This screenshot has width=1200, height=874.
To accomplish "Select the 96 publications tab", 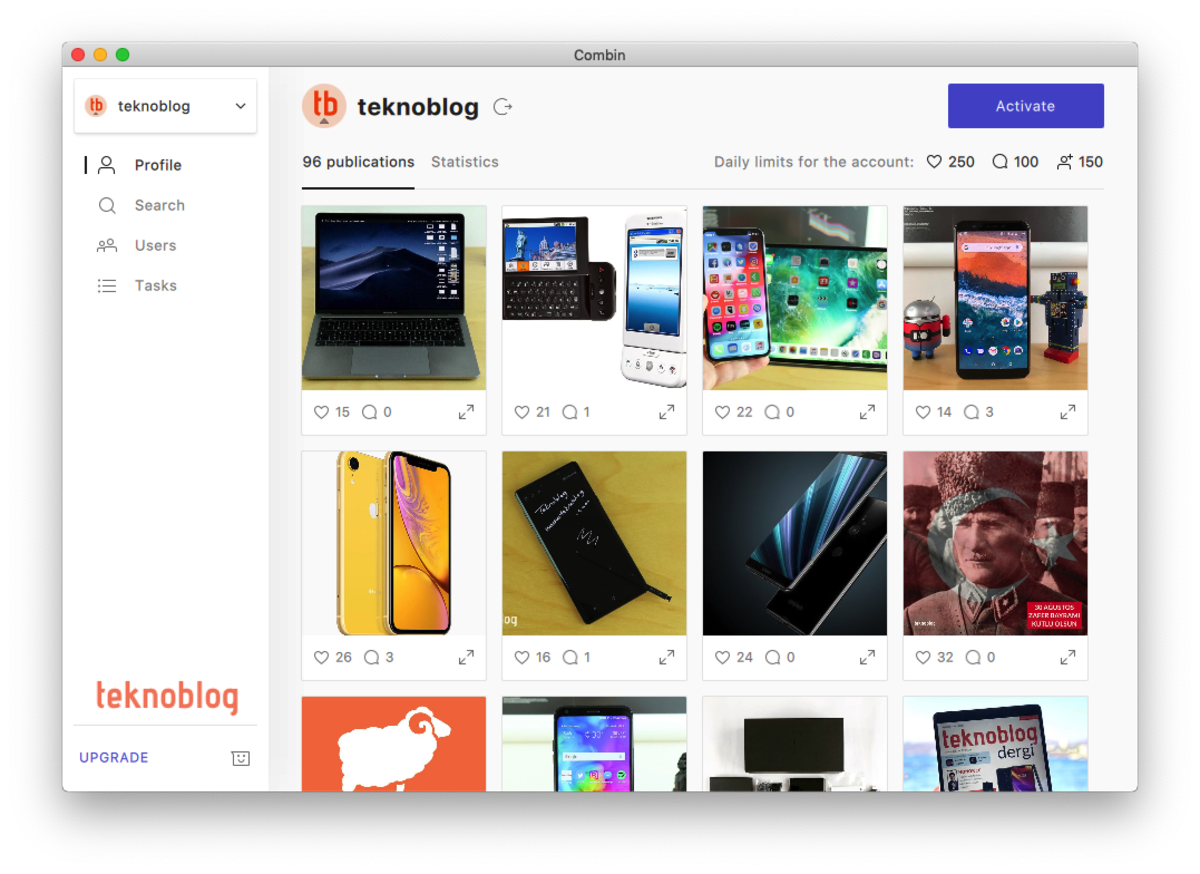I will tap(358, 162).
